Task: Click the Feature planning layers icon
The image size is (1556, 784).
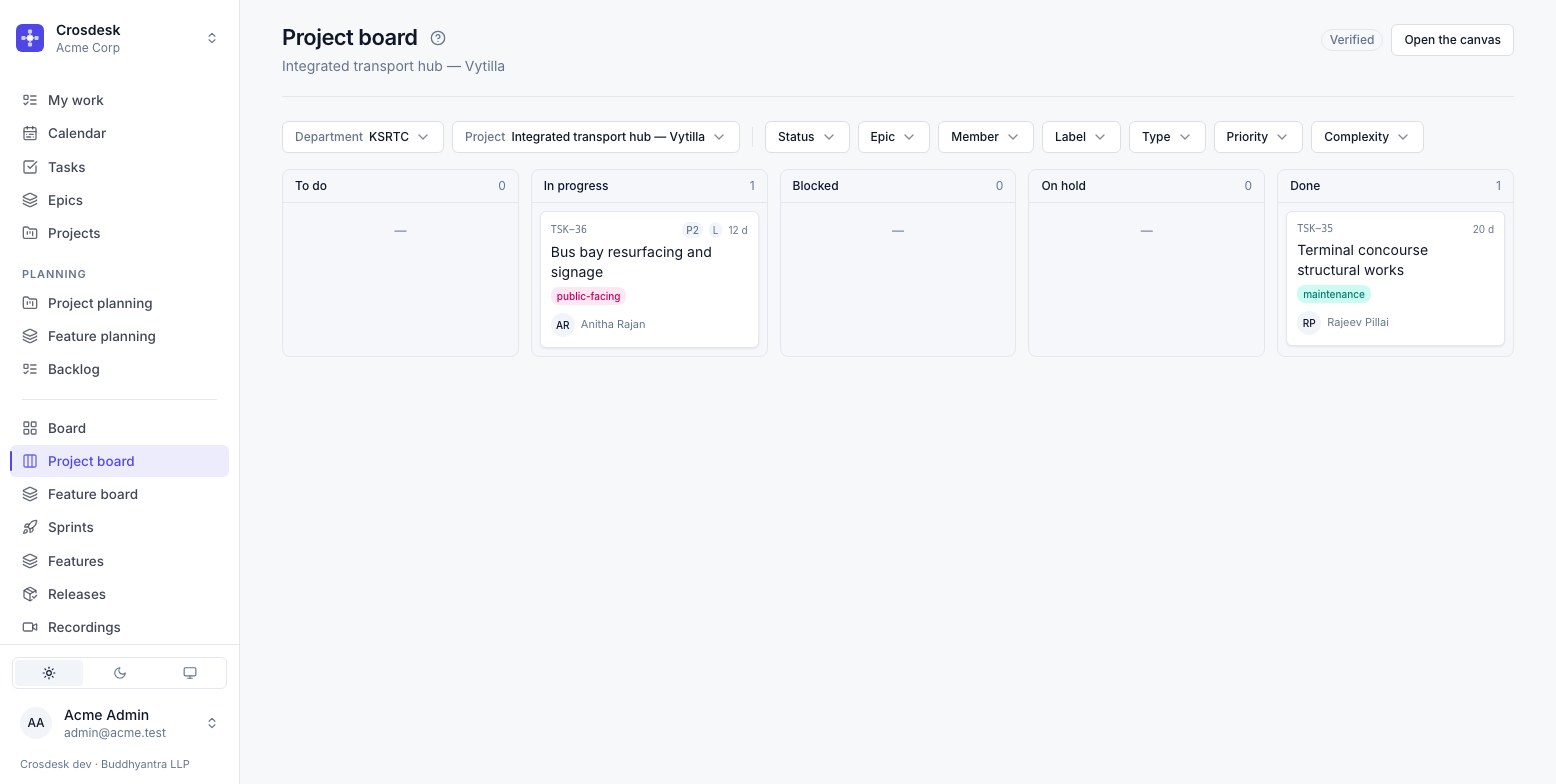Action: coord(30,336)
